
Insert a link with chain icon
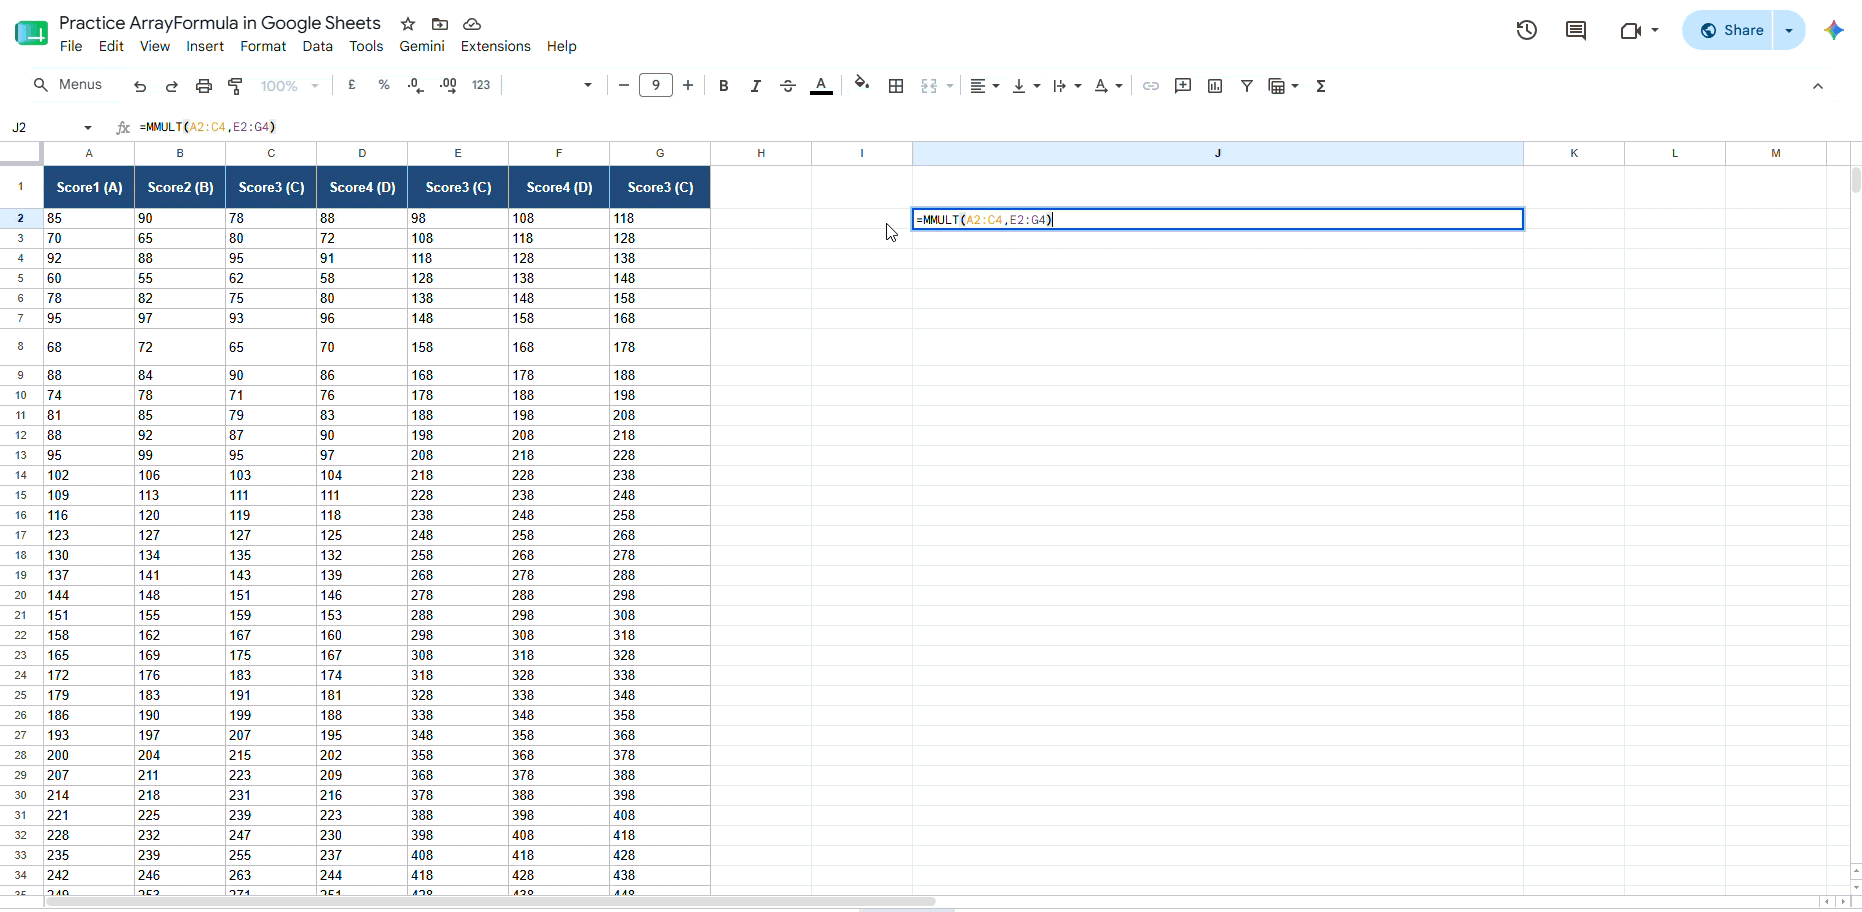tap(1151, 86)
